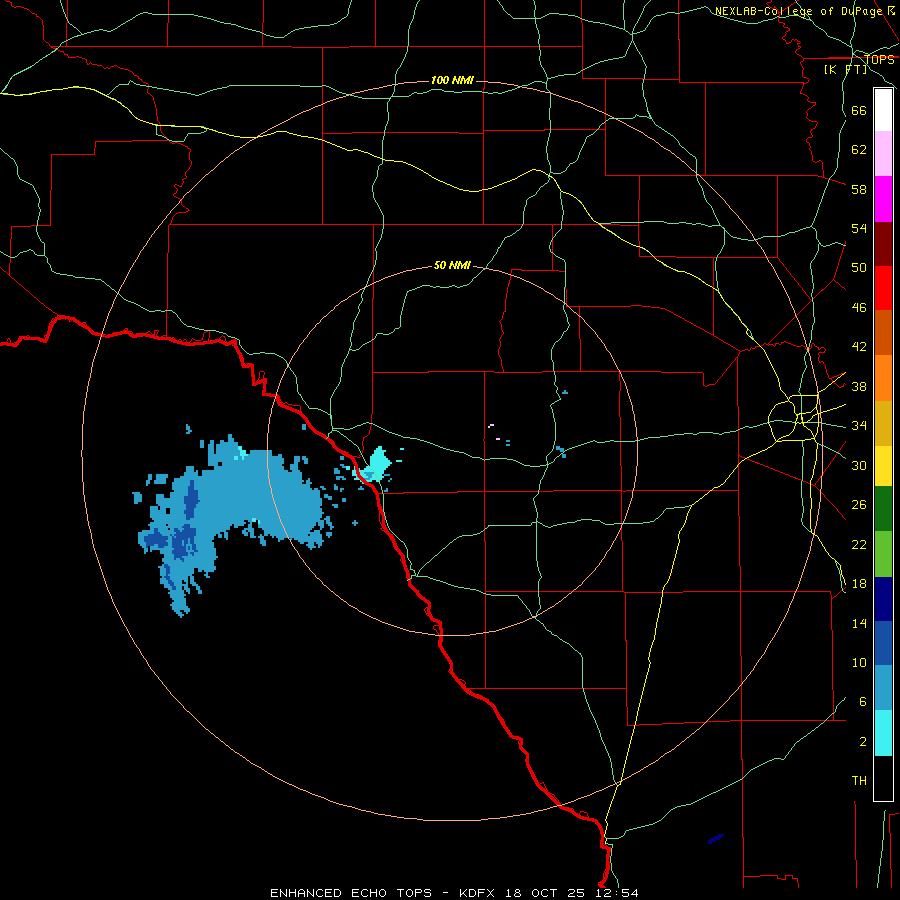Click the '6' legend value

[x=863, y=702]
